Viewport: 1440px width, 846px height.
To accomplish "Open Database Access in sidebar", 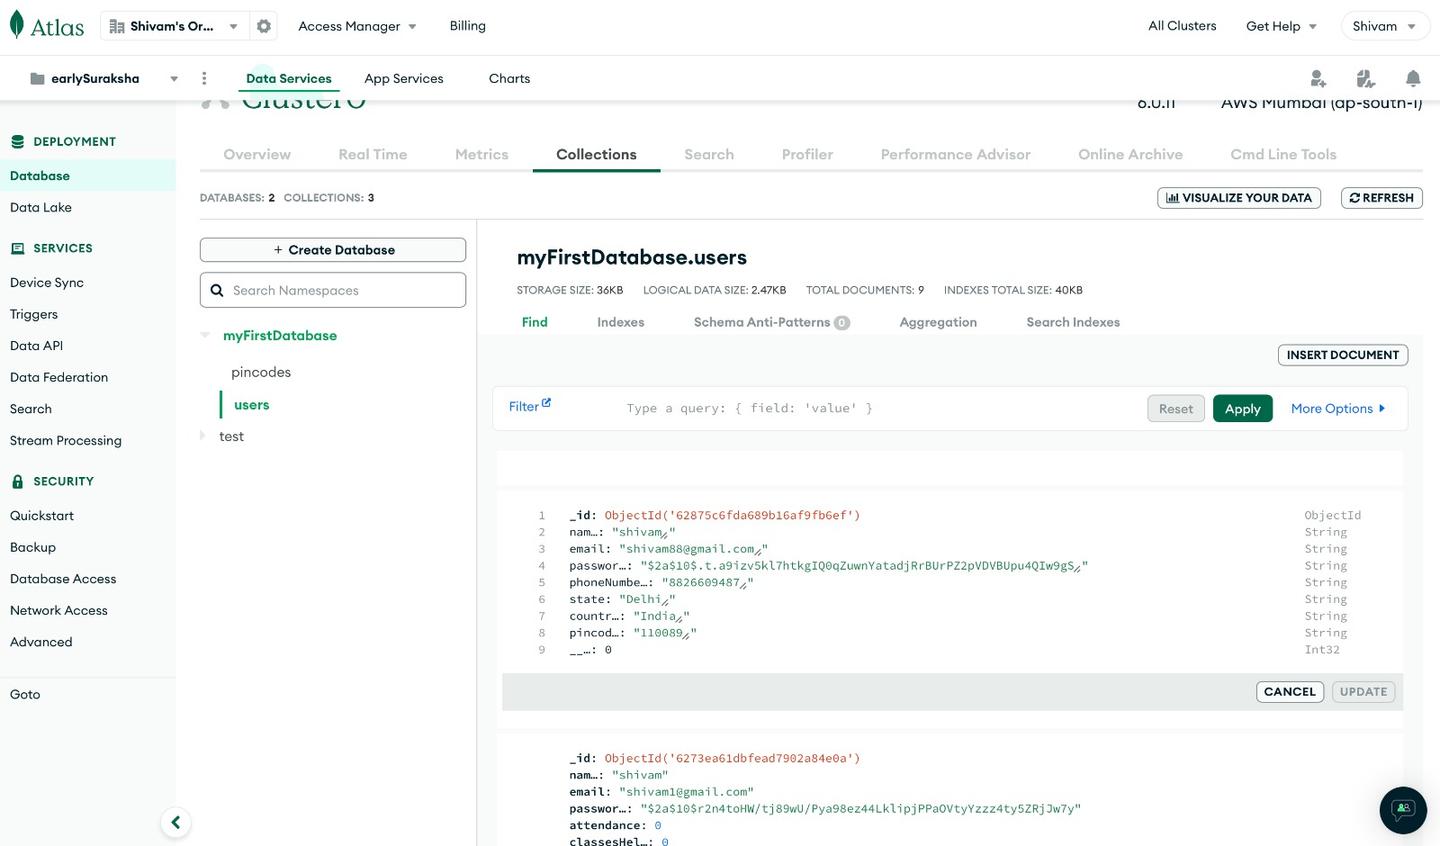I will [63, 579].
